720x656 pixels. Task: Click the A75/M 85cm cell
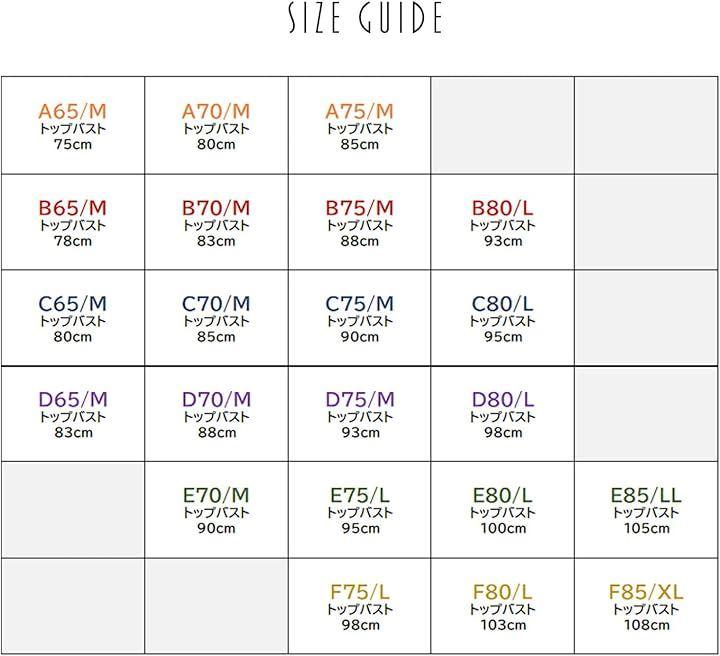point(360,126)
